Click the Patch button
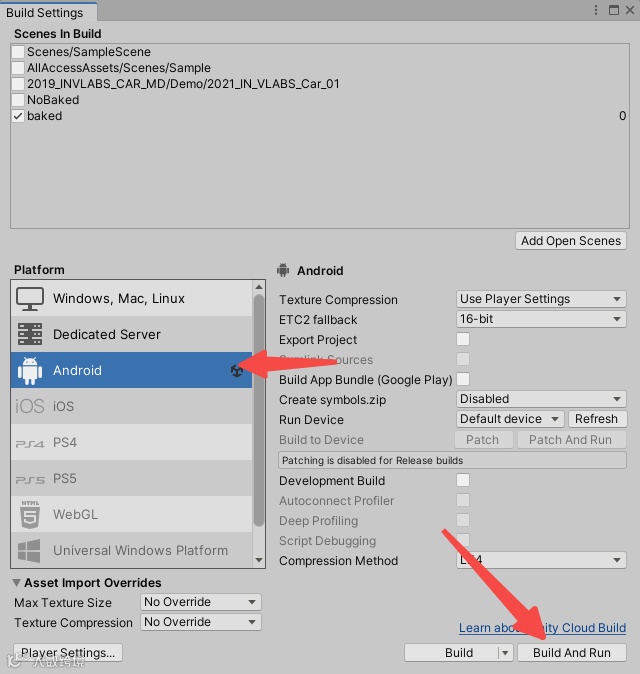Viewport: 640px width, 674px height. click(x=483, y=440)
